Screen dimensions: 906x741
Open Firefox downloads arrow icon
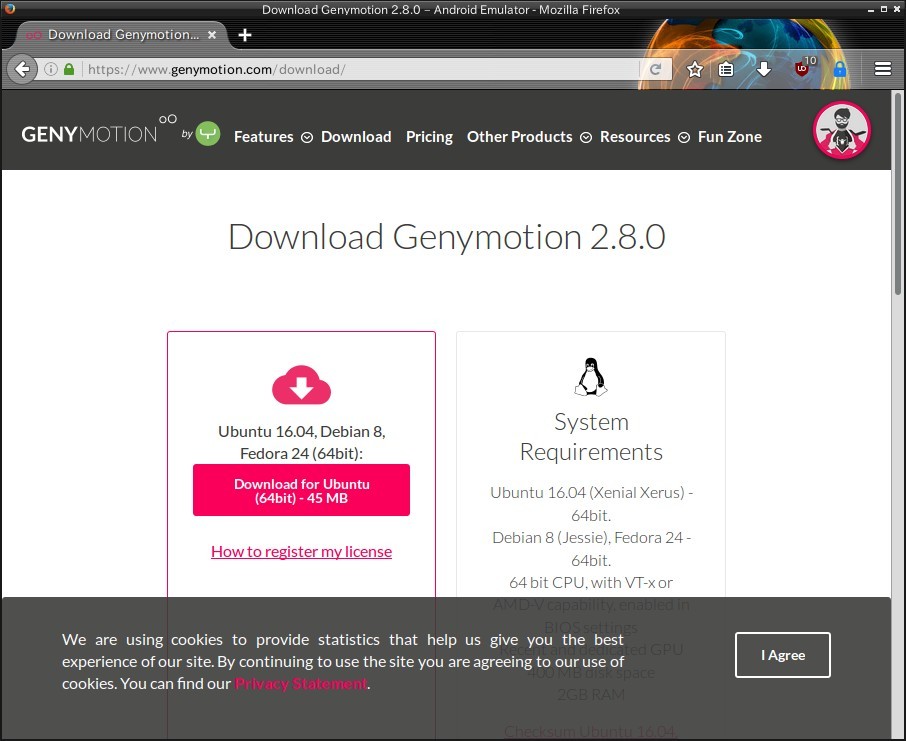(763, 69)
